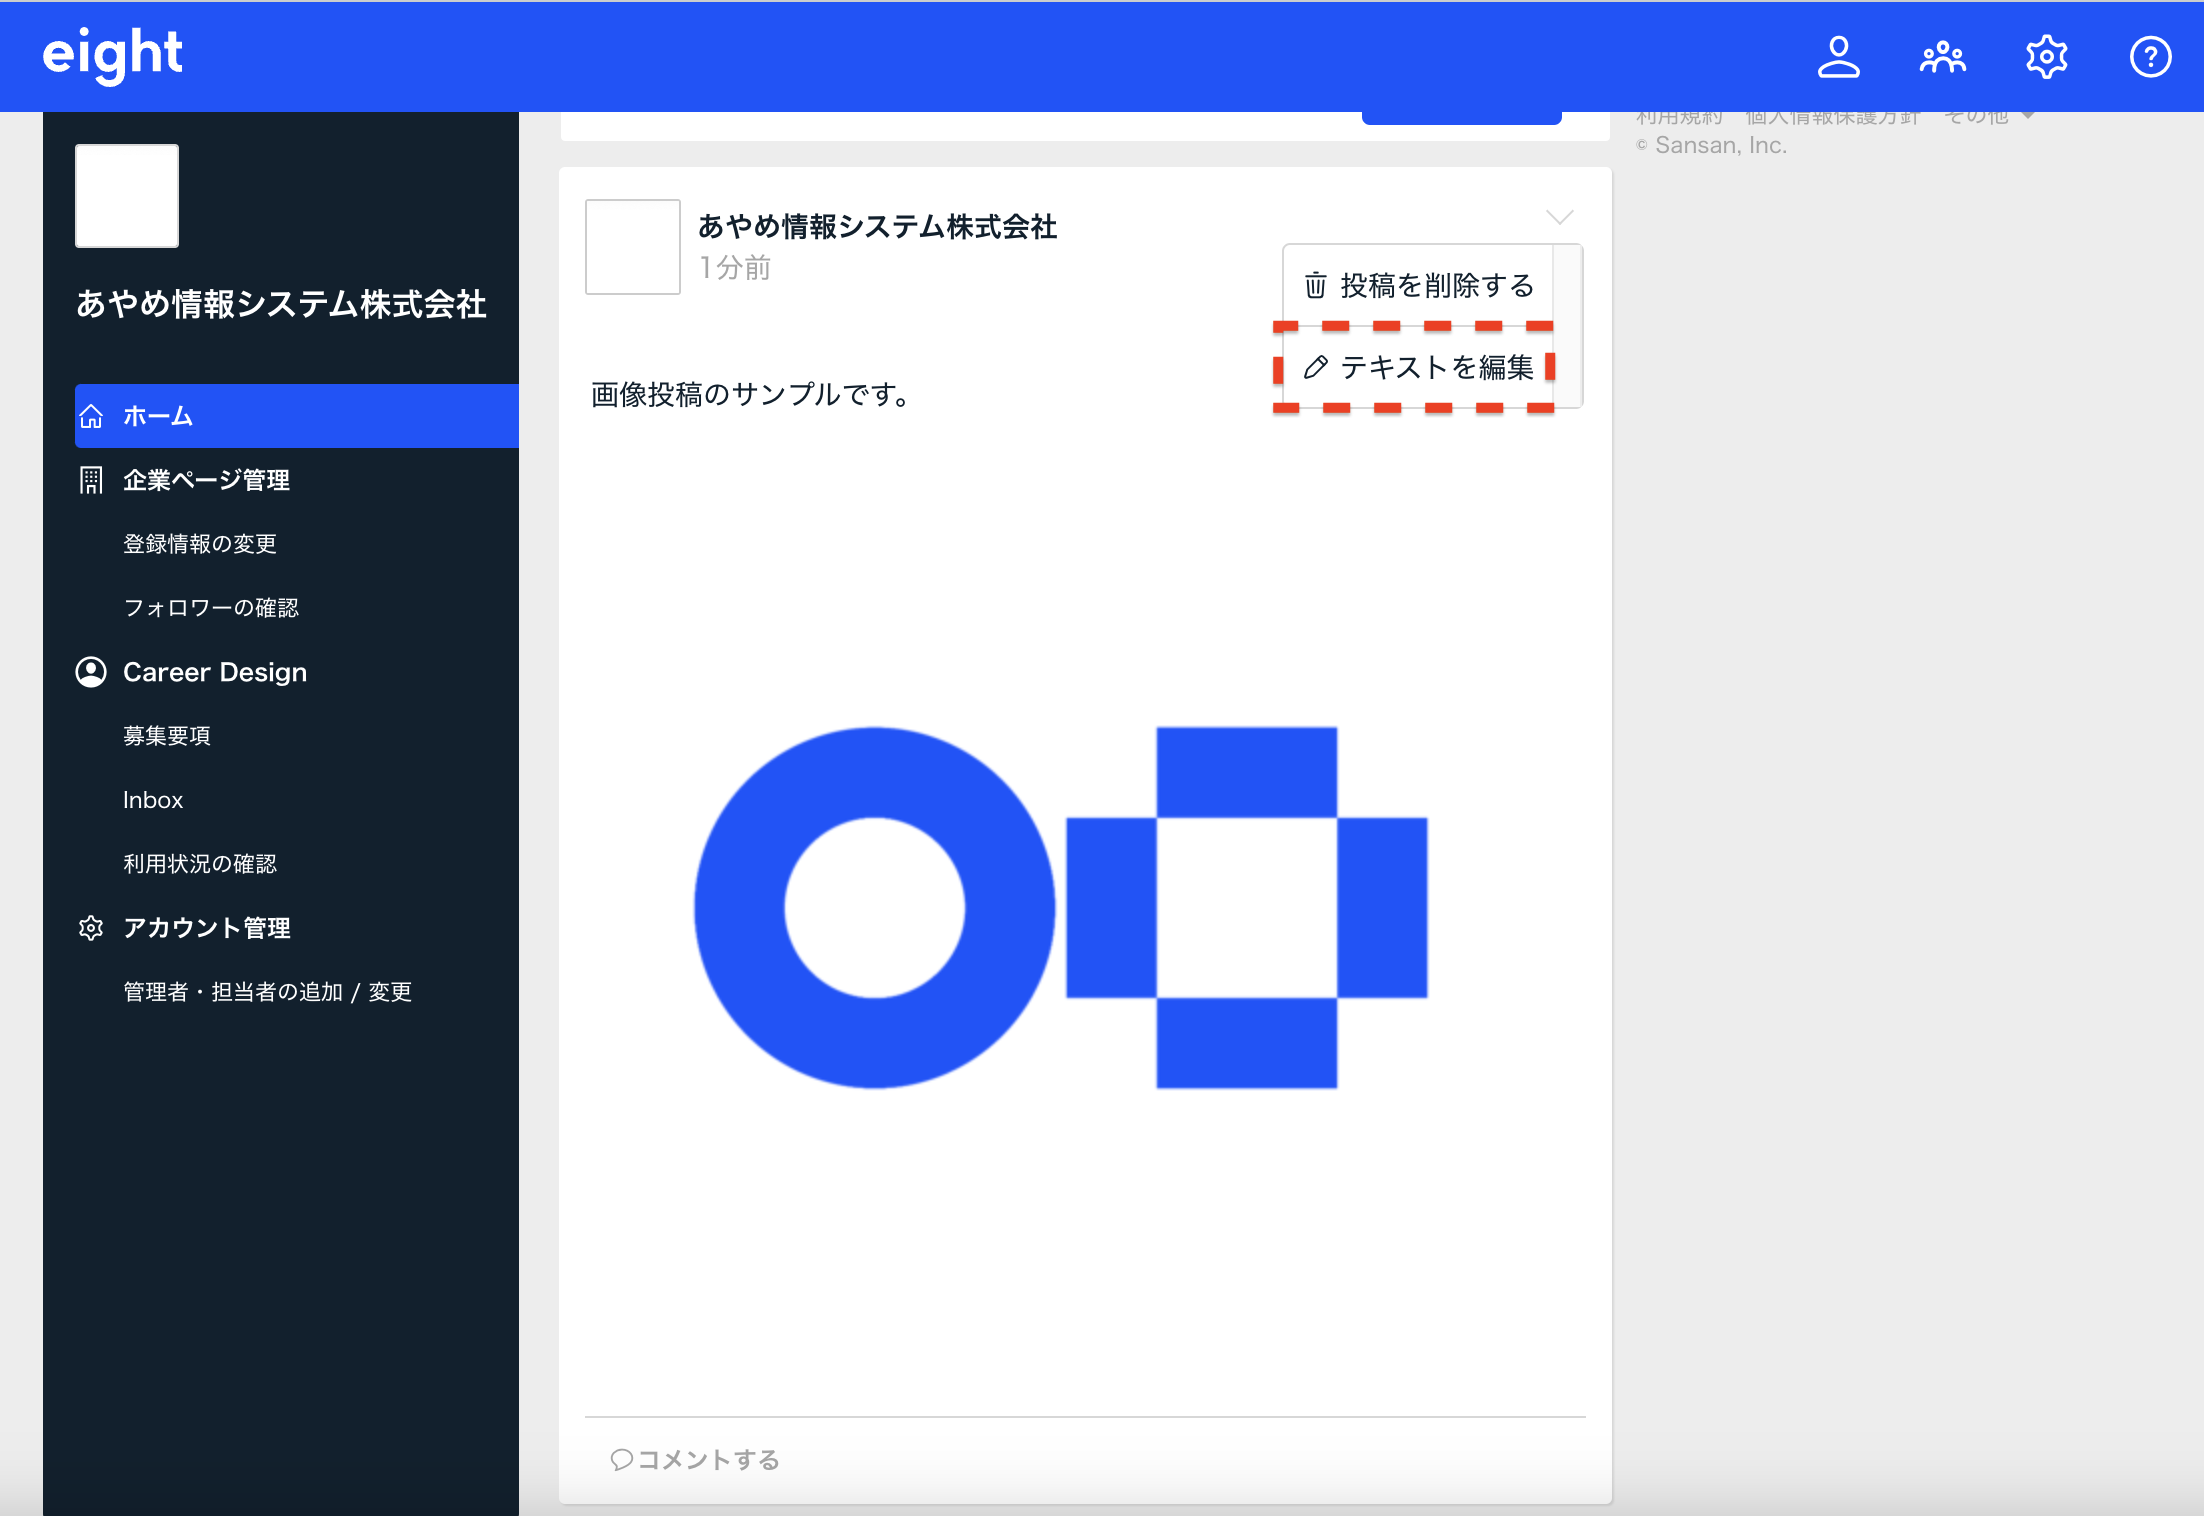Viewport: 2204px width, 1516px height.
Task: Select 投稿を削除する menu entry
Action: tap(1436, 286)
